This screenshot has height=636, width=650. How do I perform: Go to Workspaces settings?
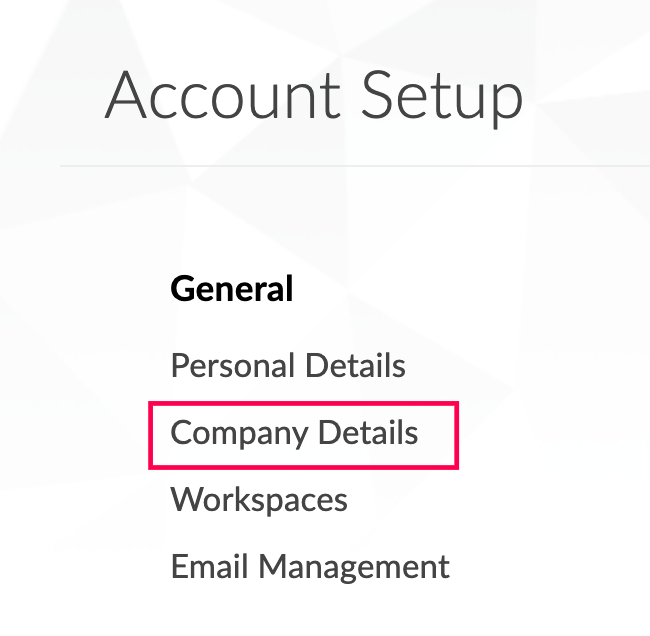(x=259, y=500)
